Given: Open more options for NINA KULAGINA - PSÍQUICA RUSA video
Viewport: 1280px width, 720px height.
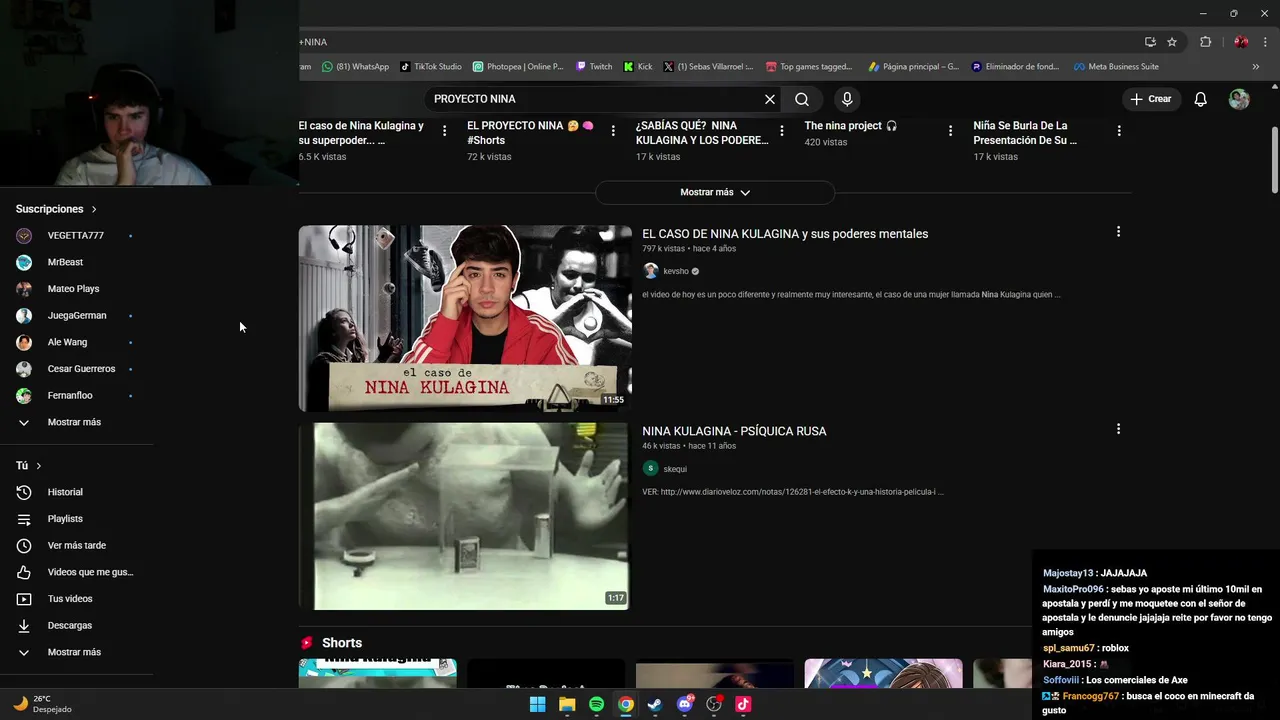Looking at the screenshot, I should (1118, 429).
